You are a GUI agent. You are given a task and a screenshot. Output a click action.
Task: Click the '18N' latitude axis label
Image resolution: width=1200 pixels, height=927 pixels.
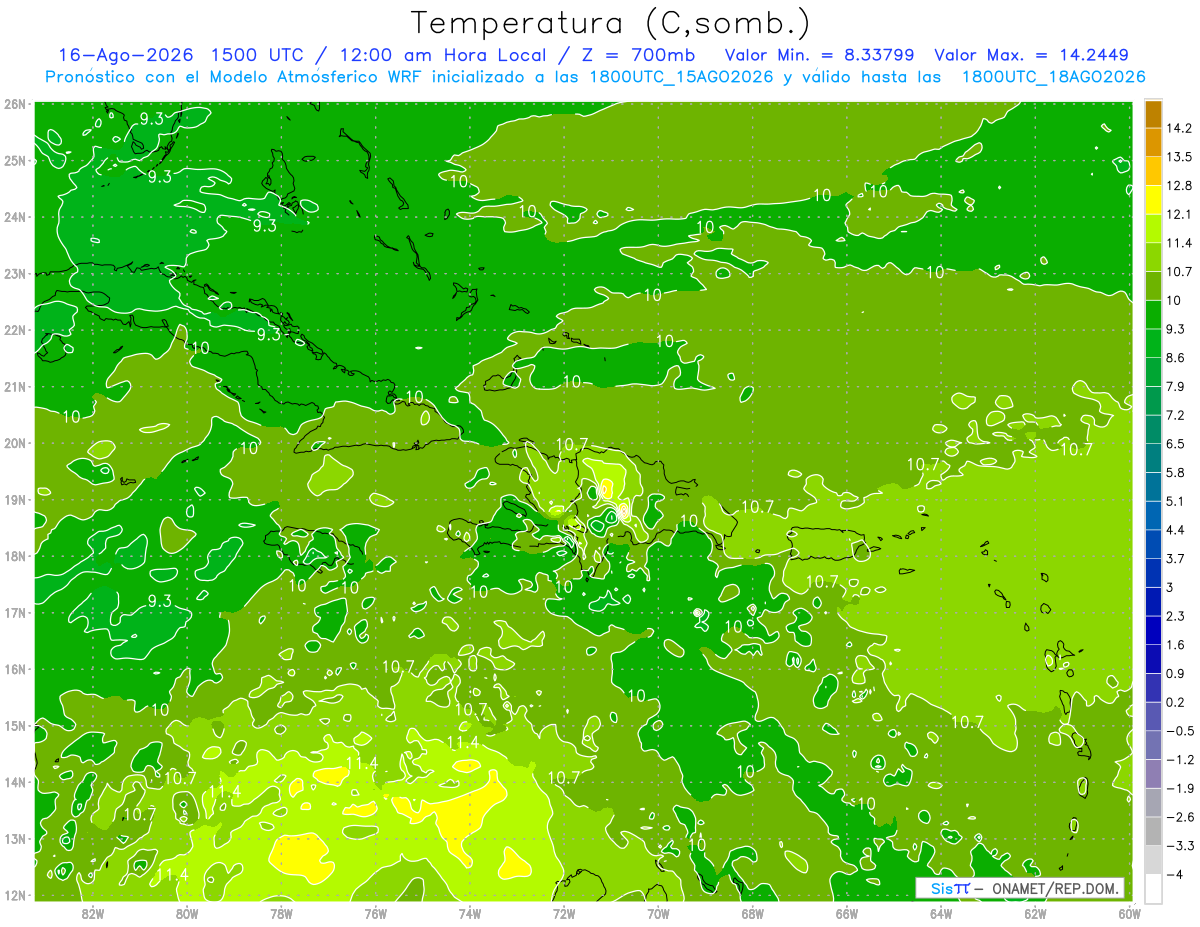(15, 556)
